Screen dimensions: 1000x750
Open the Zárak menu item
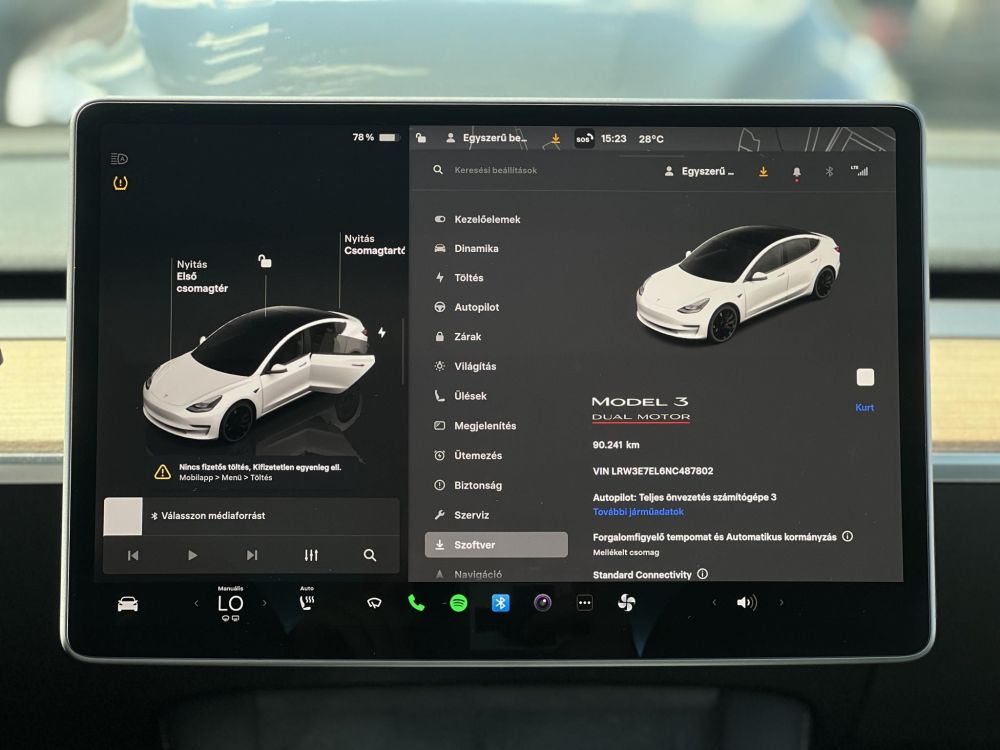[457, 337]
